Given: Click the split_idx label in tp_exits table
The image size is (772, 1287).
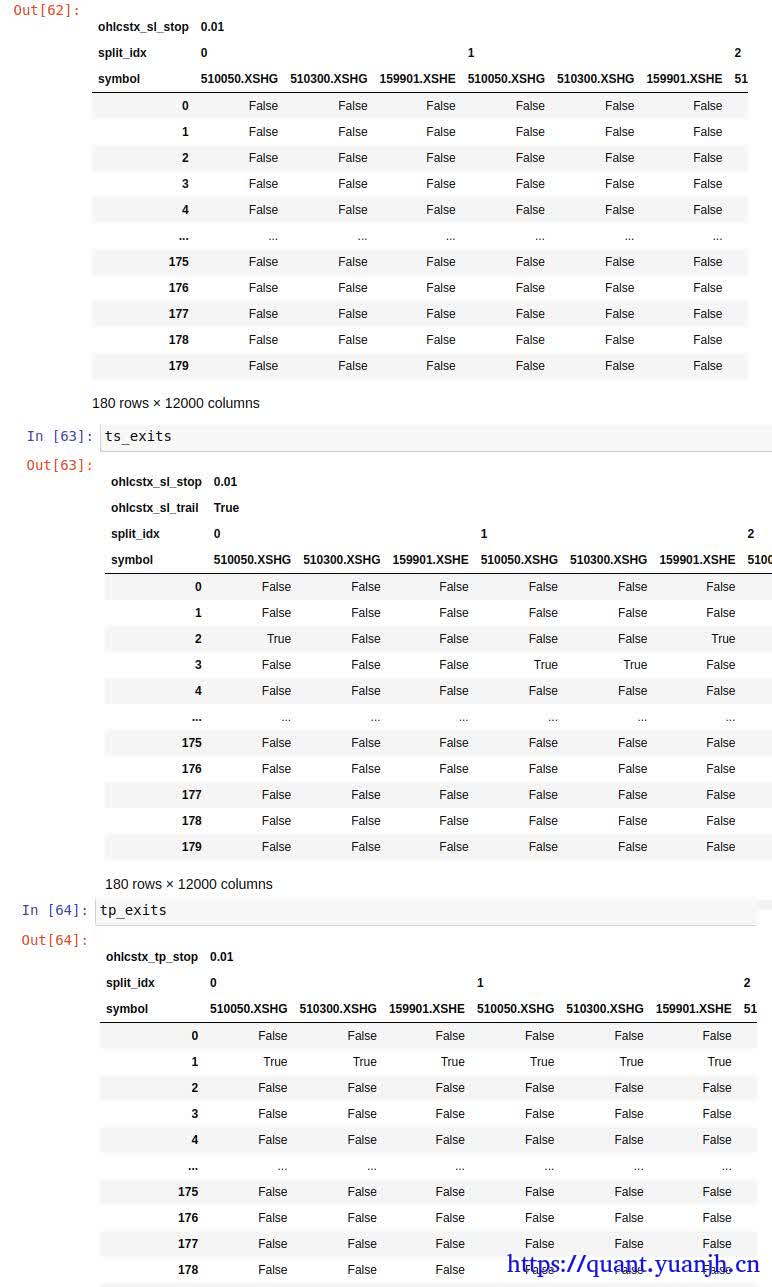Looking at the screenshot, I should (x=130, y=983).
